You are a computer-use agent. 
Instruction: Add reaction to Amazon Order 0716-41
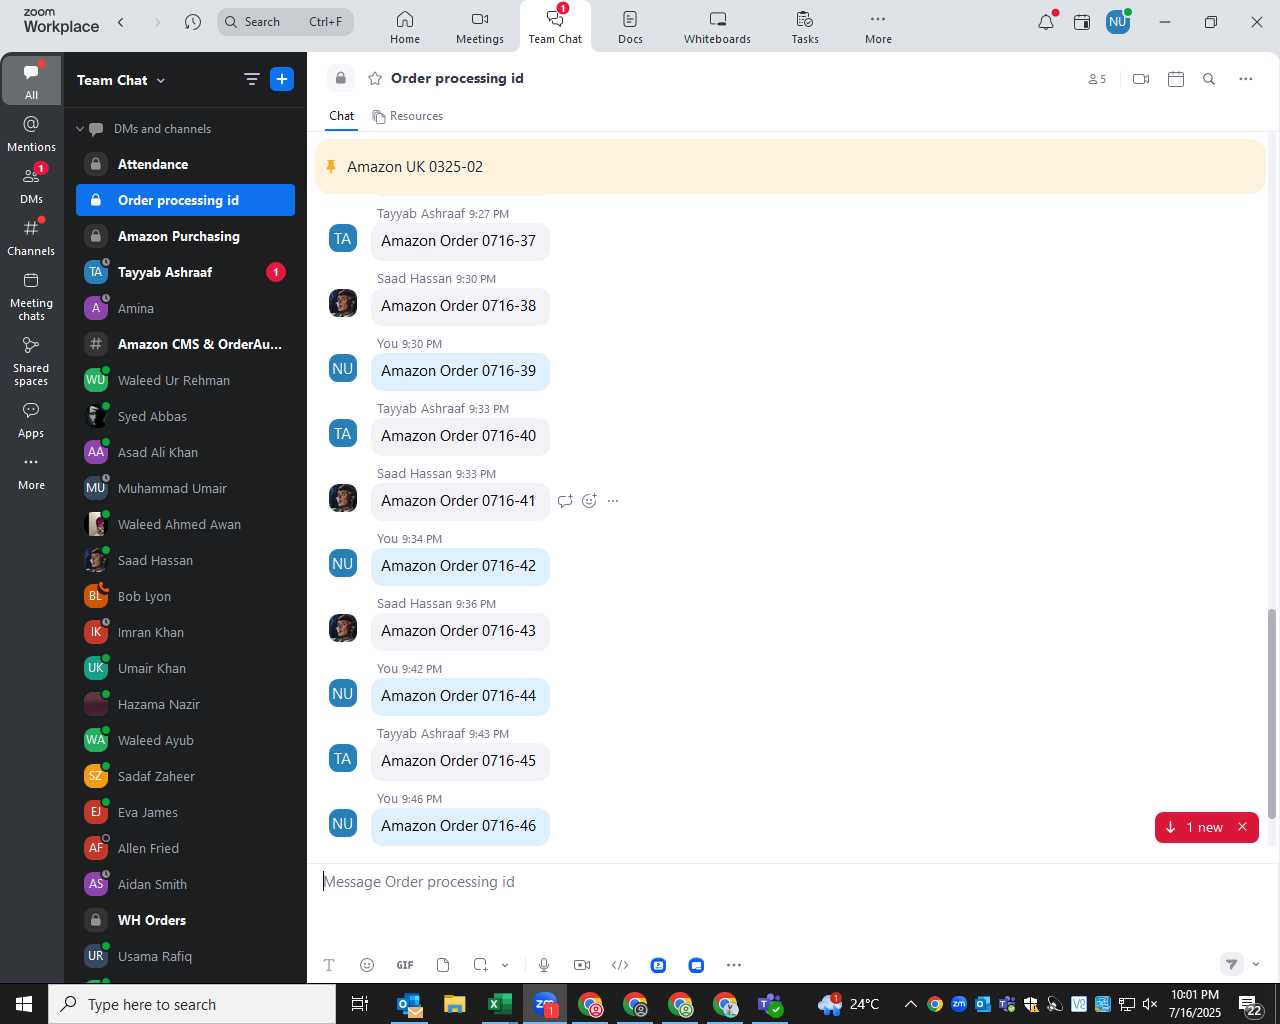(x=589, y=501)
